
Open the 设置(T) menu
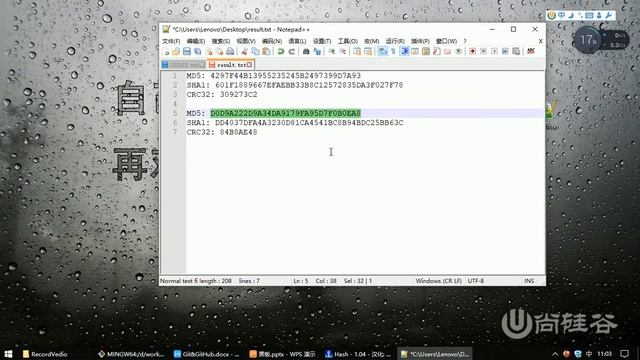click(x=322, y=41)
